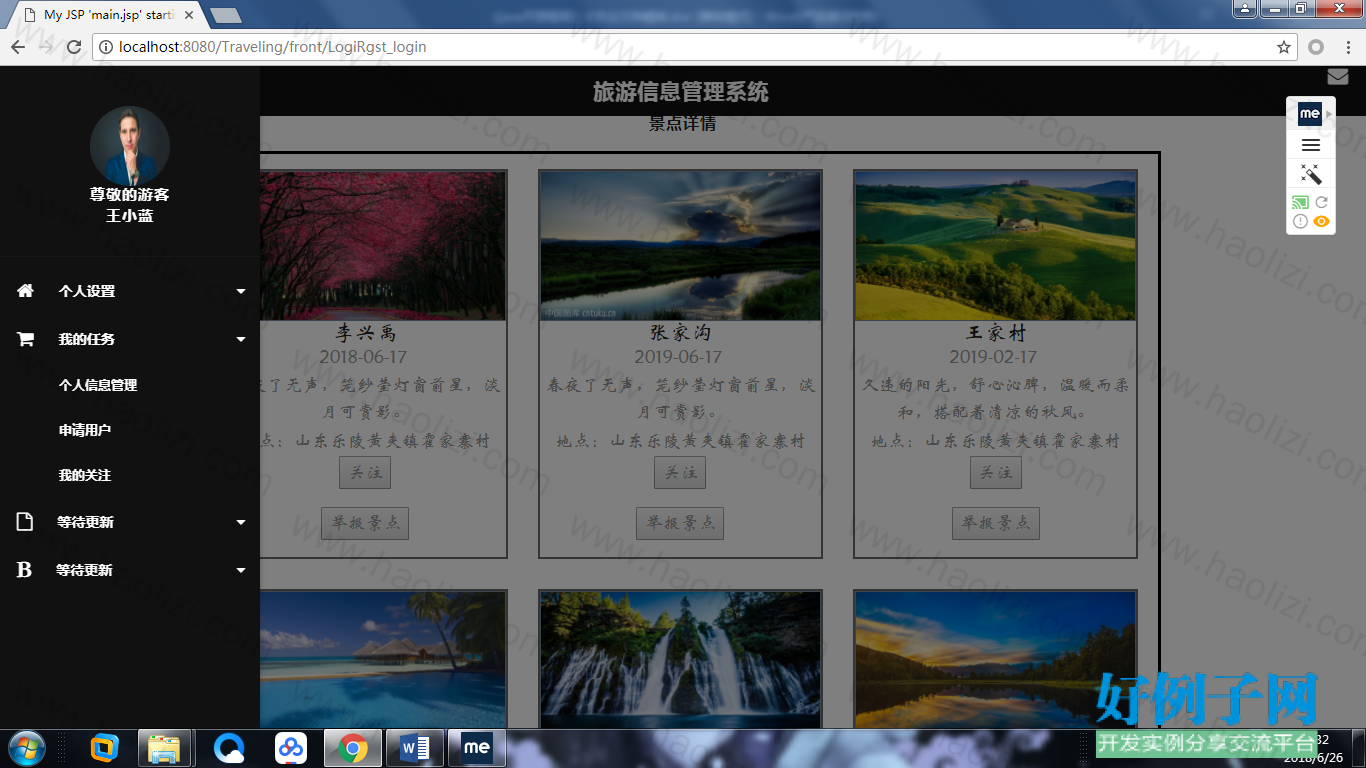Click the bold B icon in the sidebar
Screen dimensions: 1366x768
[x=25, y=570]
